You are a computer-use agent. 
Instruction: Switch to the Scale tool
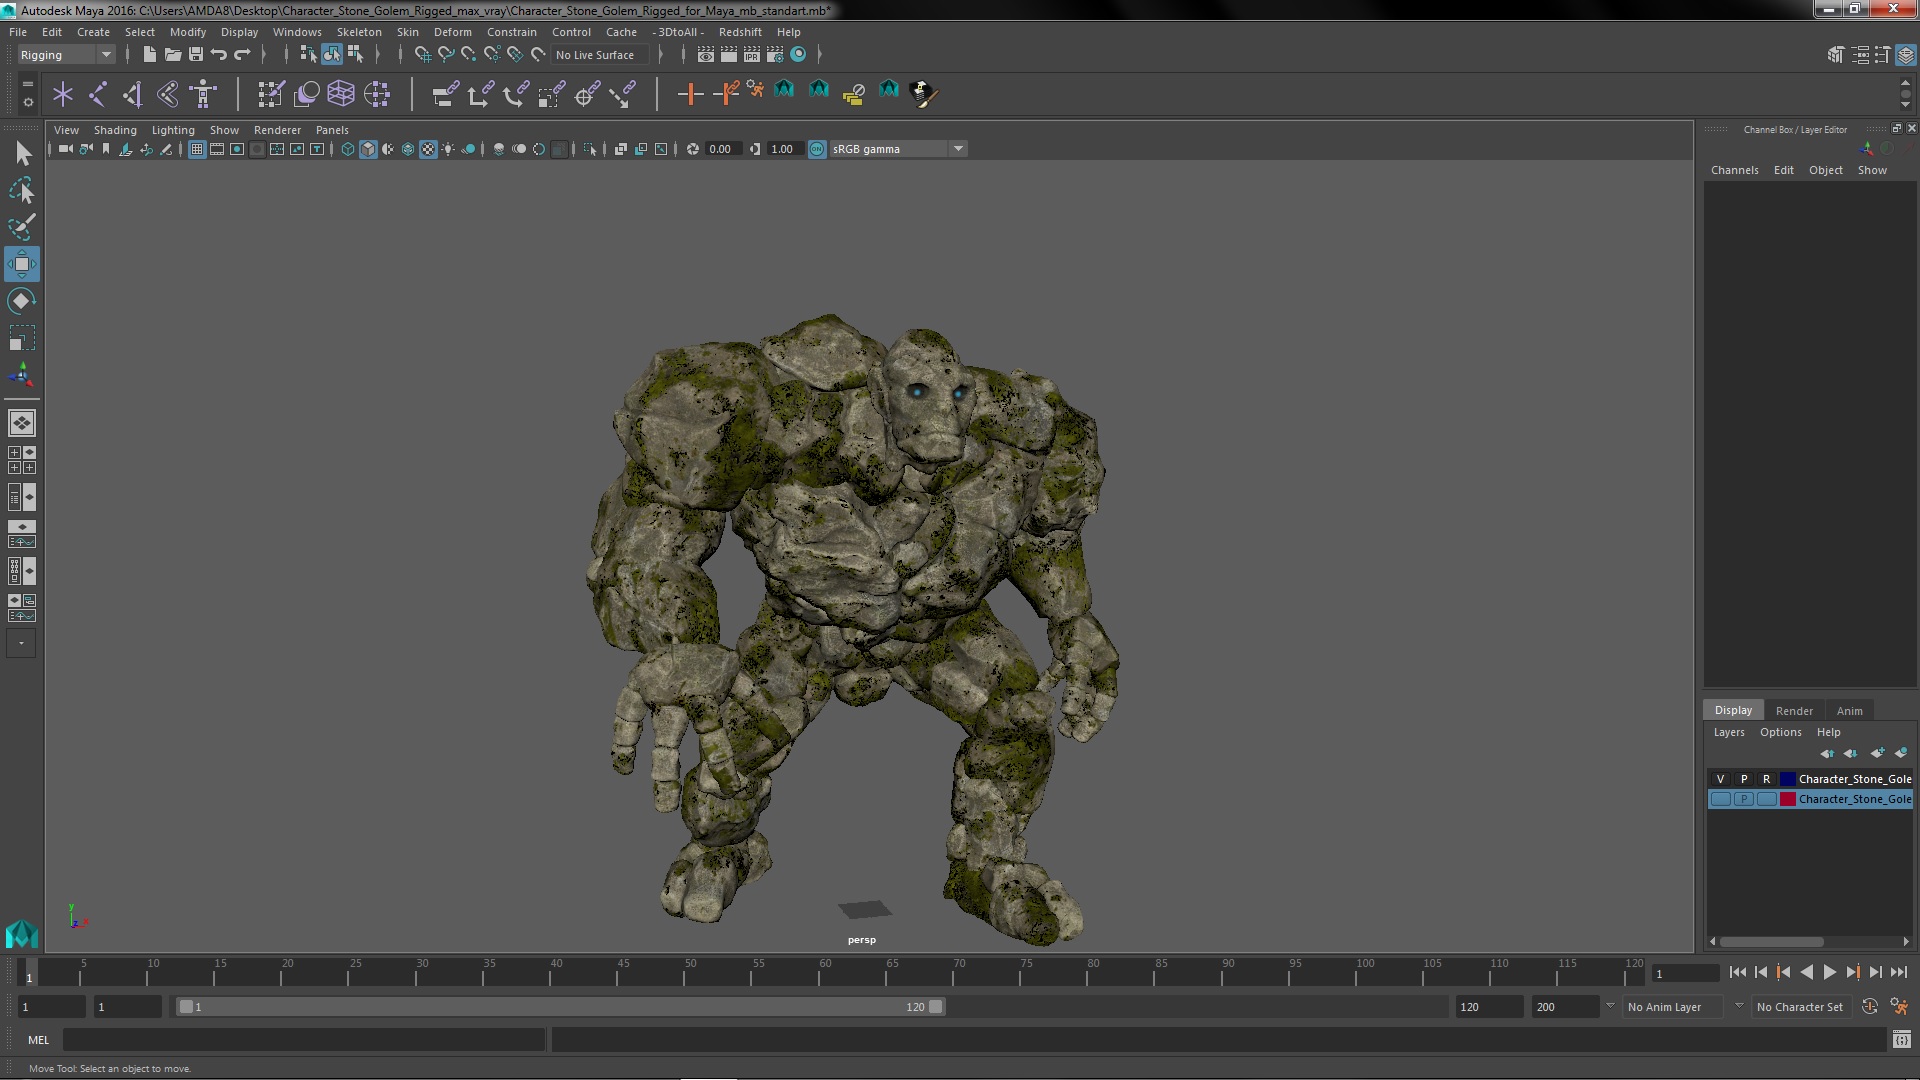(x=22, y=338)
